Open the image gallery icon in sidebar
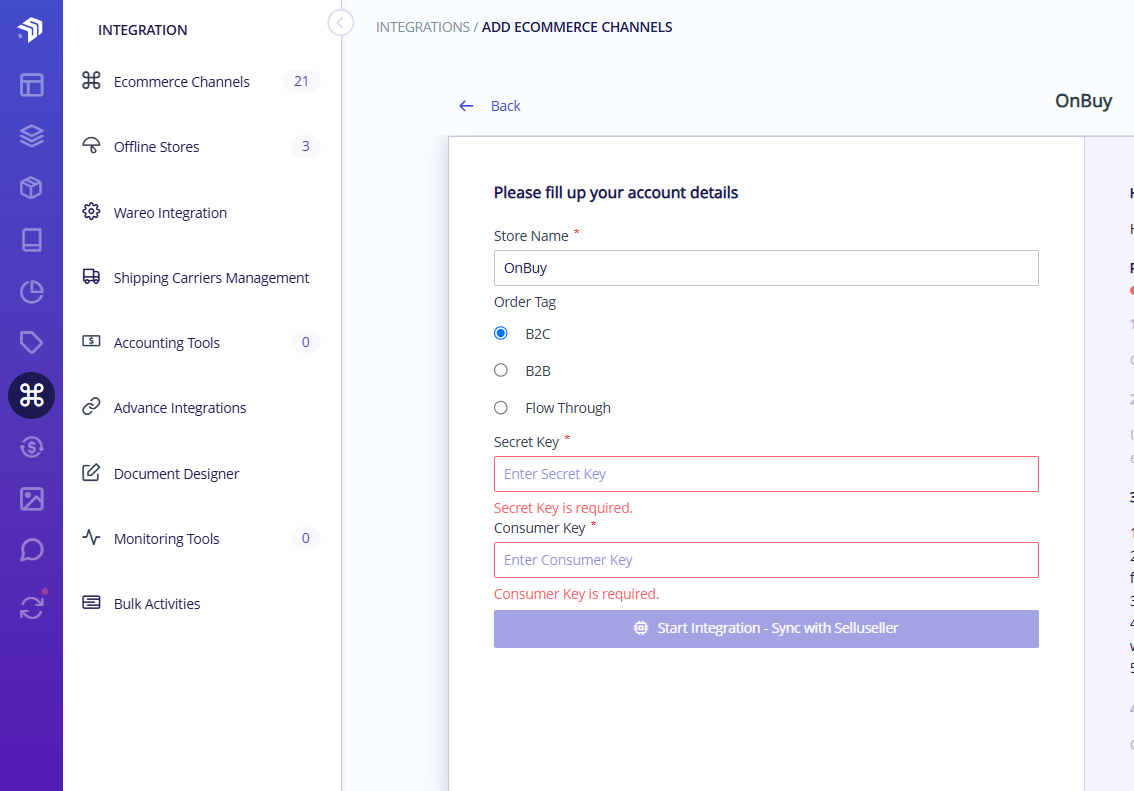 31,498
